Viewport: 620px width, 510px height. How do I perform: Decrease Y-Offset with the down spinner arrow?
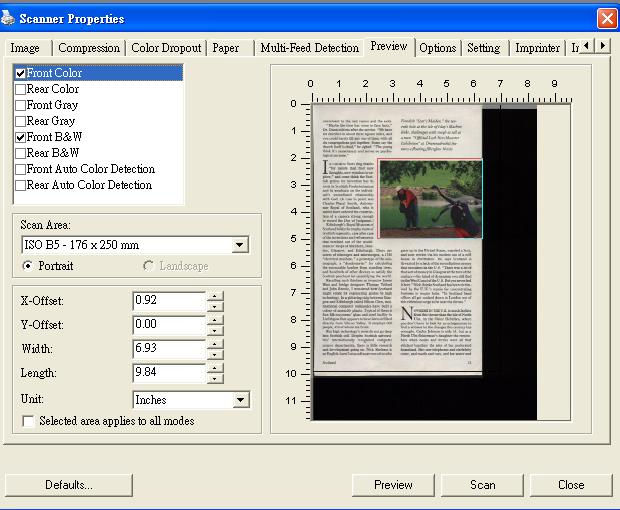(x=215, y=331)
